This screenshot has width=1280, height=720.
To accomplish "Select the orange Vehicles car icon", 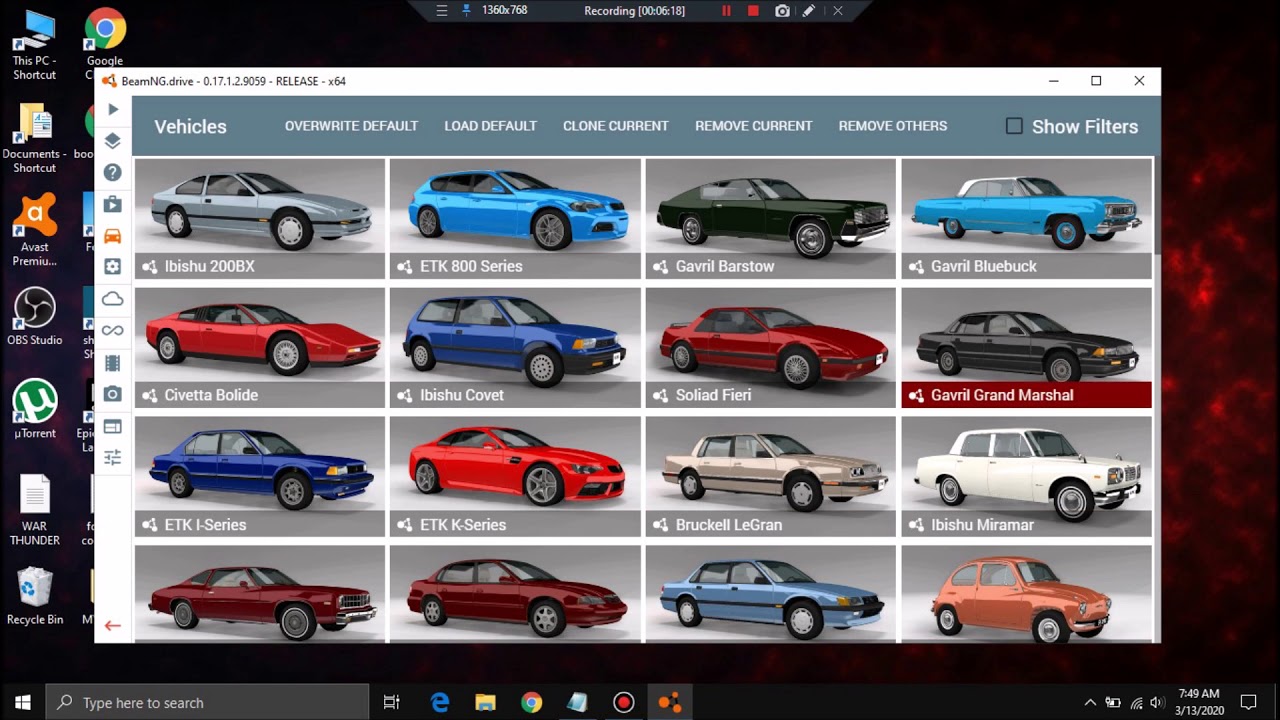I will pyautogui.click(x=113, y=236).
